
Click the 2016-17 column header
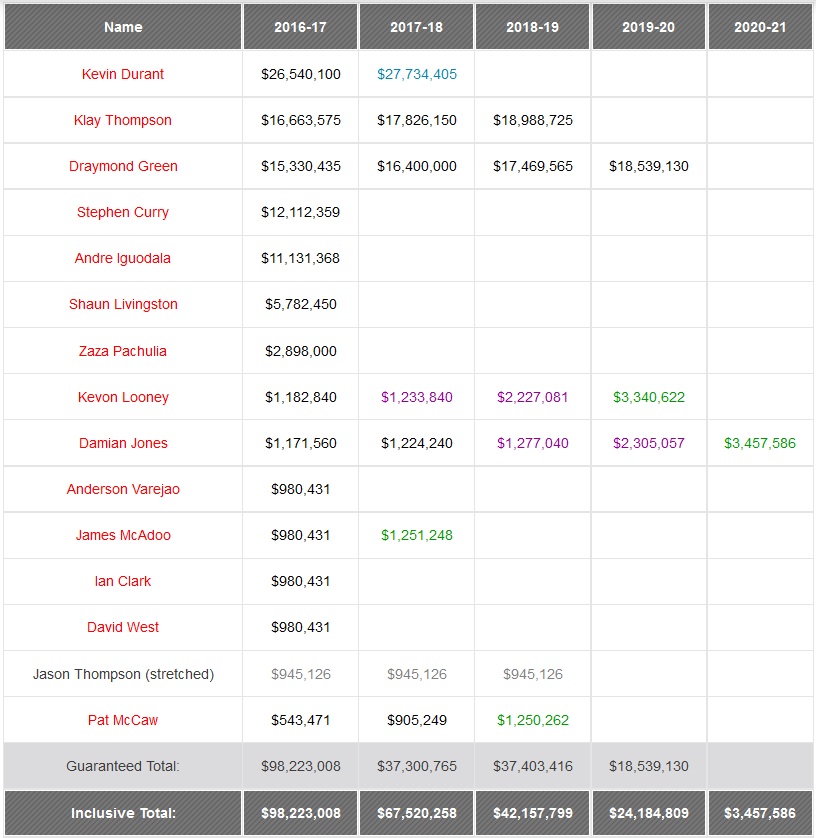299,27
